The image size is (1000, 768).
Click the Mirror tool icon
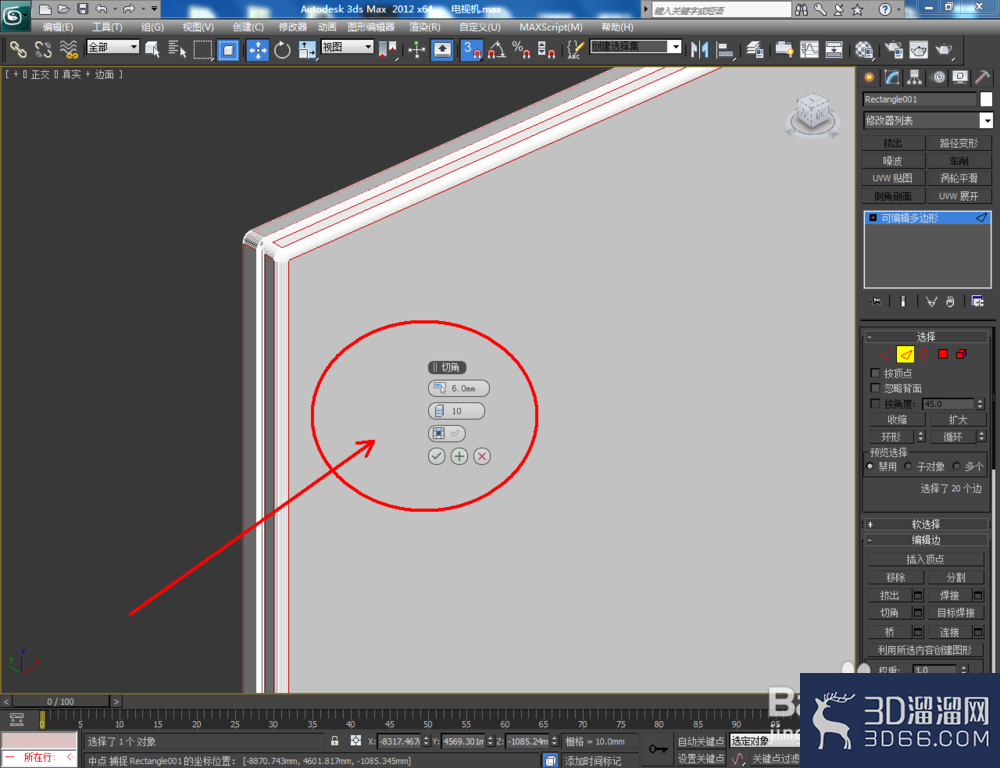(x=700, y=49)
